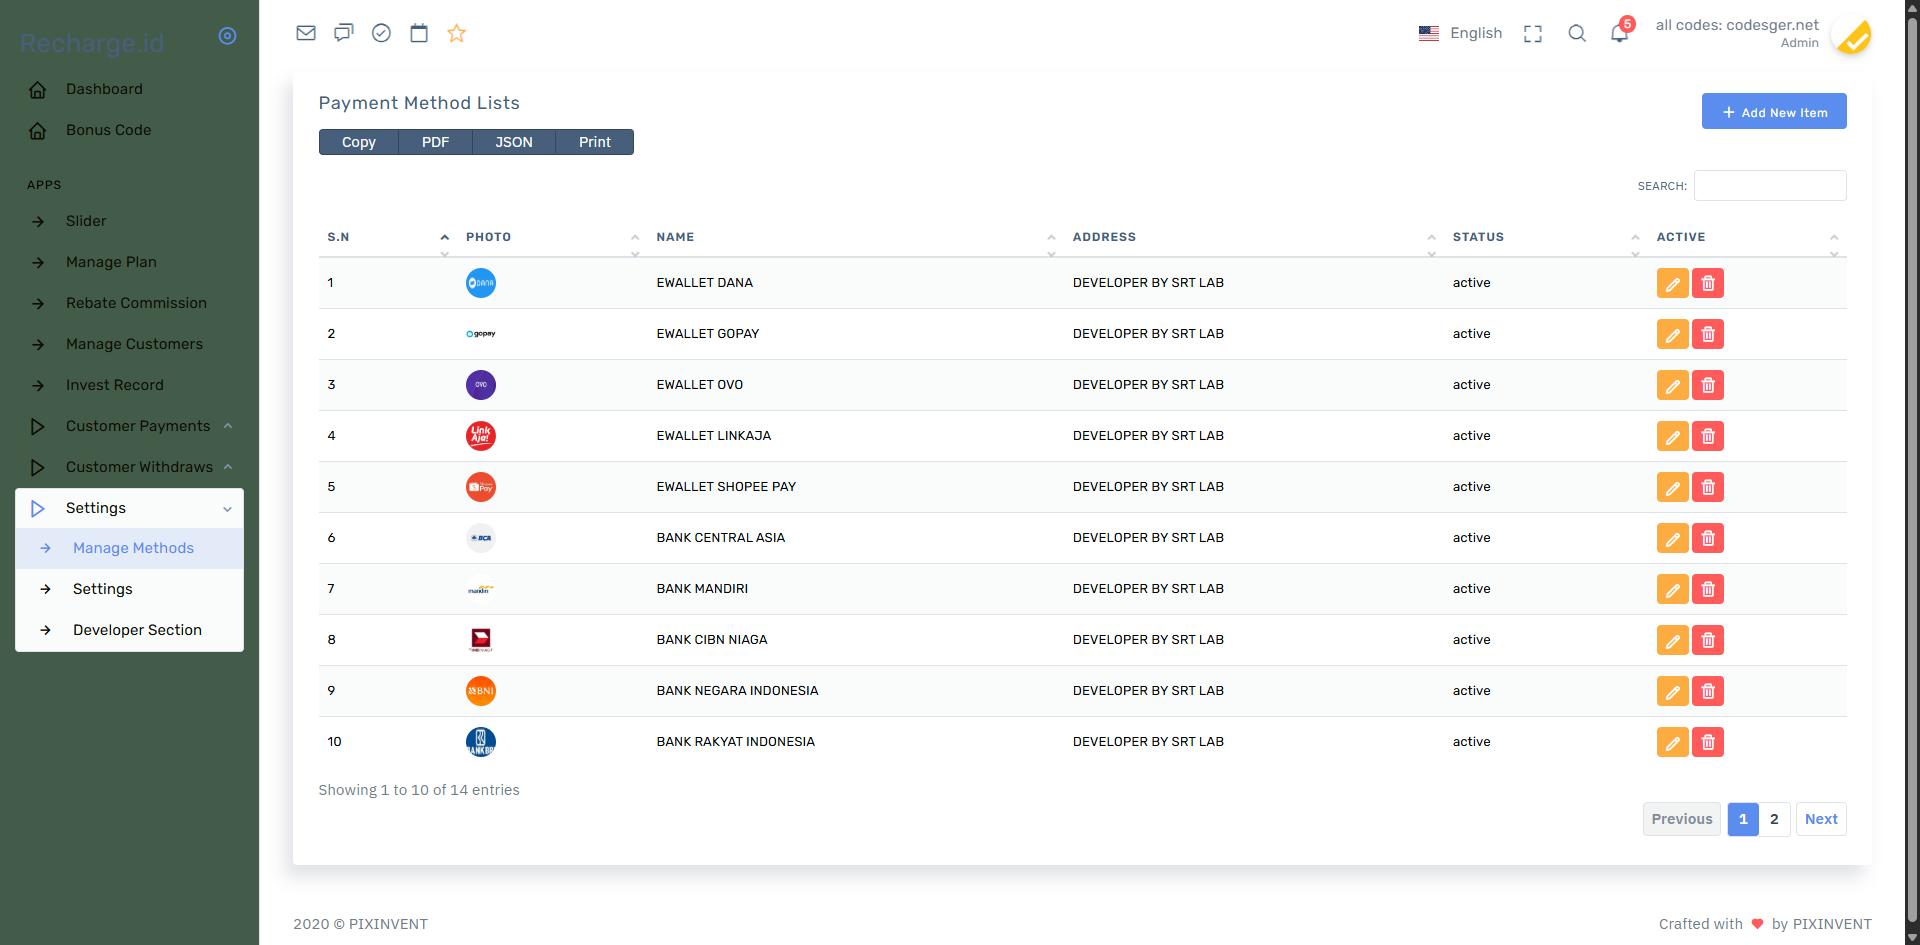The image size is (1920, 945).
Task: Open the admin user avatar
Action: coord(1851,36)
